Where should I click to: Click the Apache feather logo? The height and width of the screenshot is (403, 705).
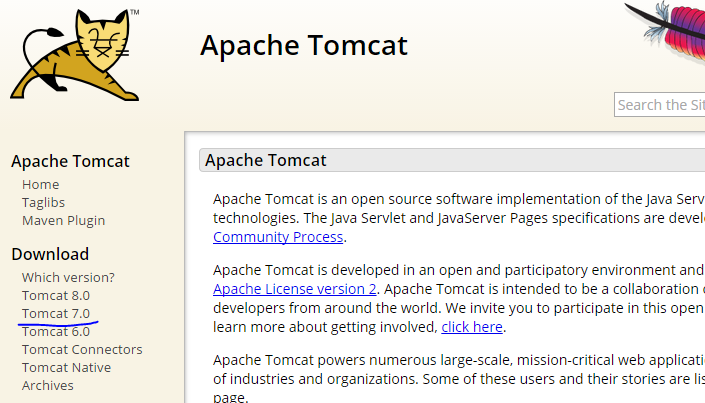pyautogui.click(x=665, y=34)
